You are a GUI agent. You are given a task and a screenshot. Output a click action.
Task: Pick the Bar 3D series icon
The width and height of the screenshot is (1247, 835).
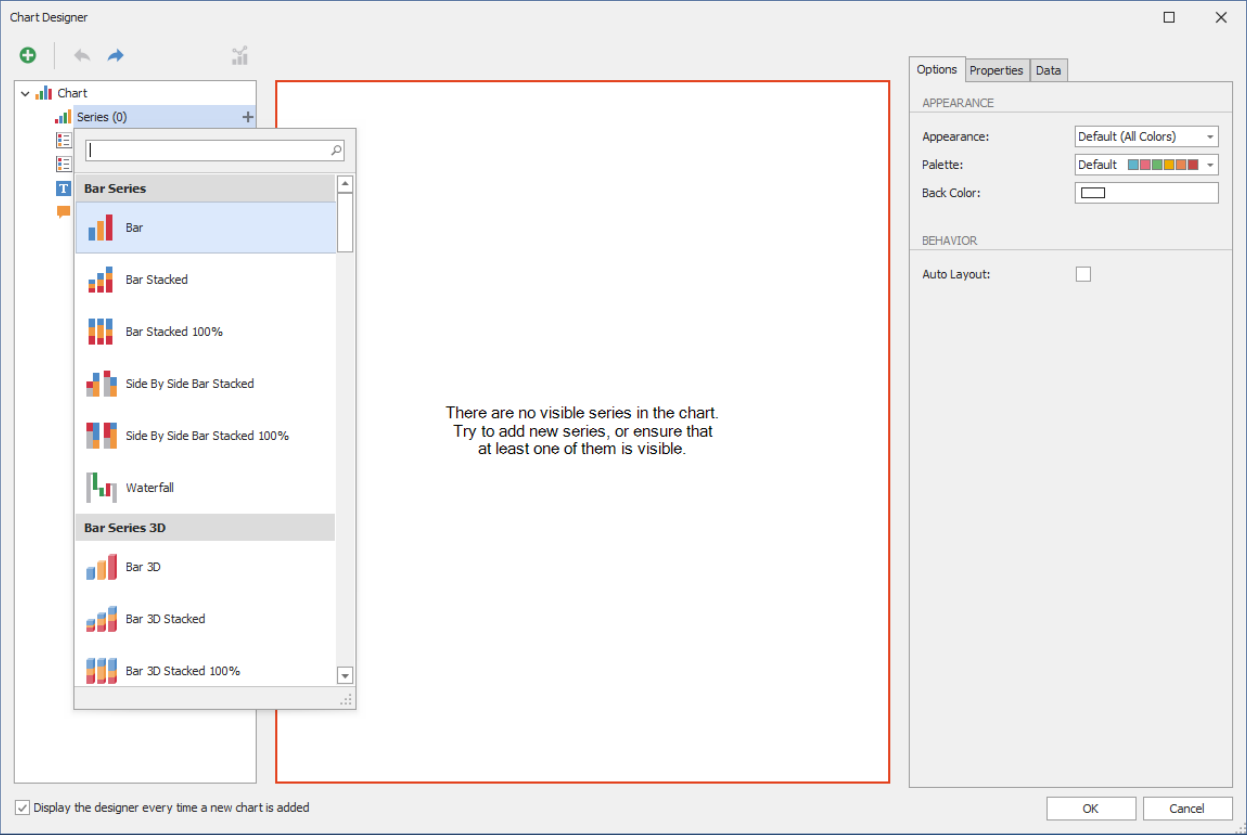pos(101,567)
